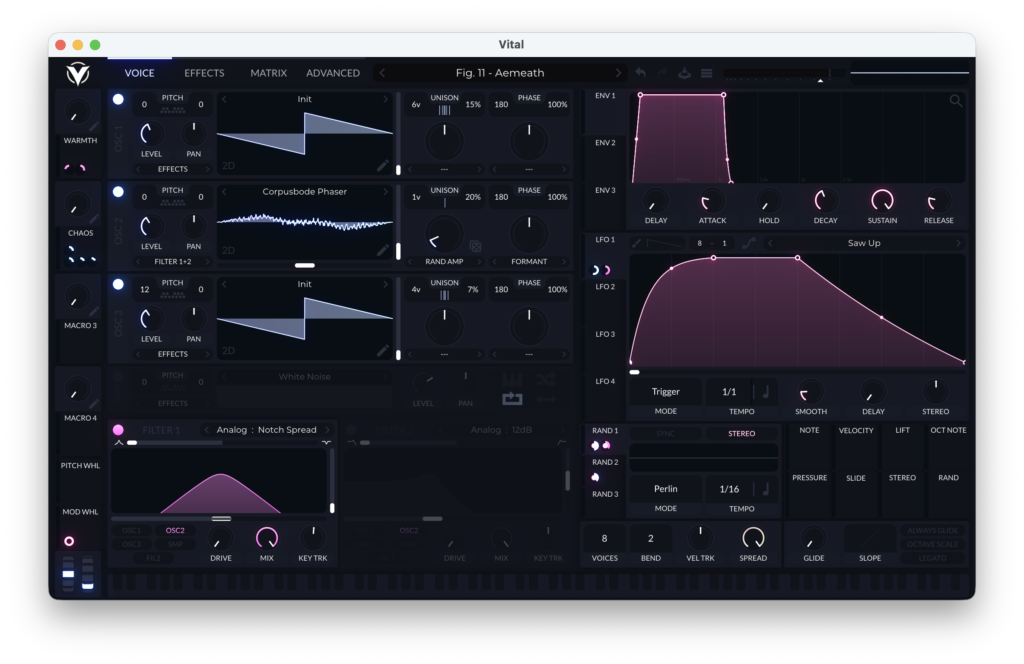Click the STEREO button in RAND 1
This screenshot has height=664, width=1024.
pyautogui.click(x=741, y=434)
